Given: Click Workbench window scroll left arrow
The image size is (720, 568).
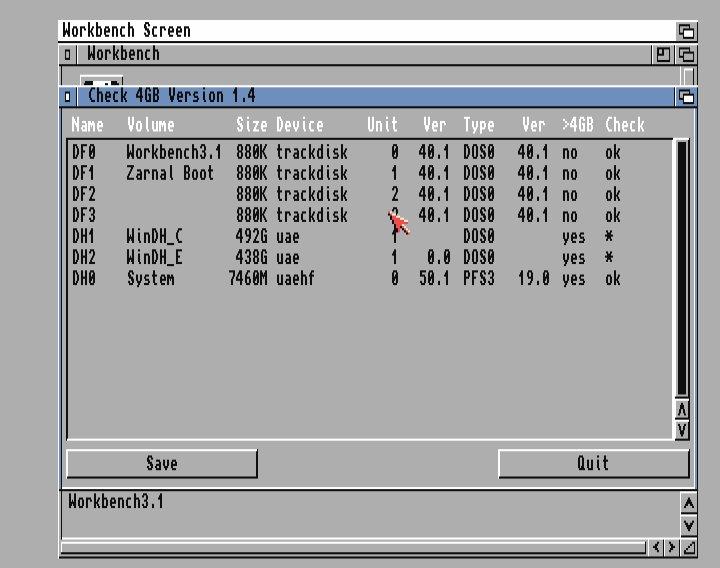Looking at the screenshot, I should pos(656,547).
